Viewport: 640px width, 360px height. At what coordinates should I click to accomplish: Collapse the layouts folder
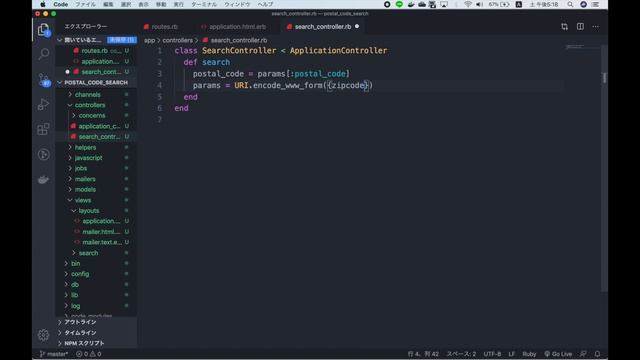point(89,211)
